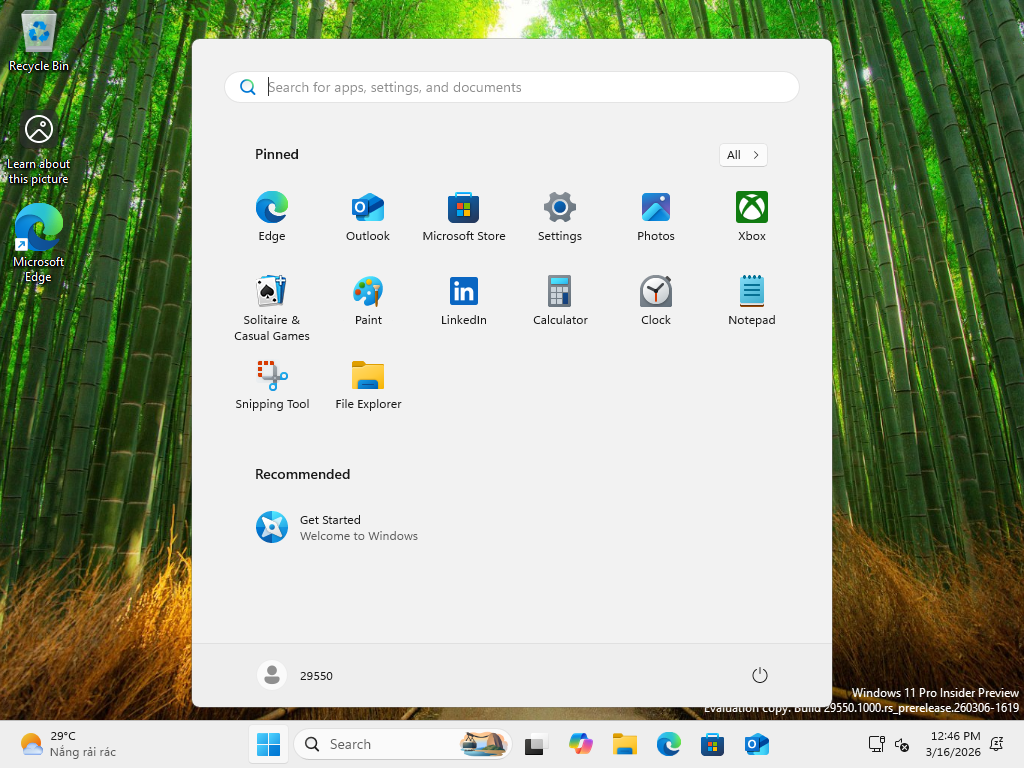The height and width of the screenshot is (768, 1024).
Task: Launch Notepad from the Start menu
Action: [752, 300]
